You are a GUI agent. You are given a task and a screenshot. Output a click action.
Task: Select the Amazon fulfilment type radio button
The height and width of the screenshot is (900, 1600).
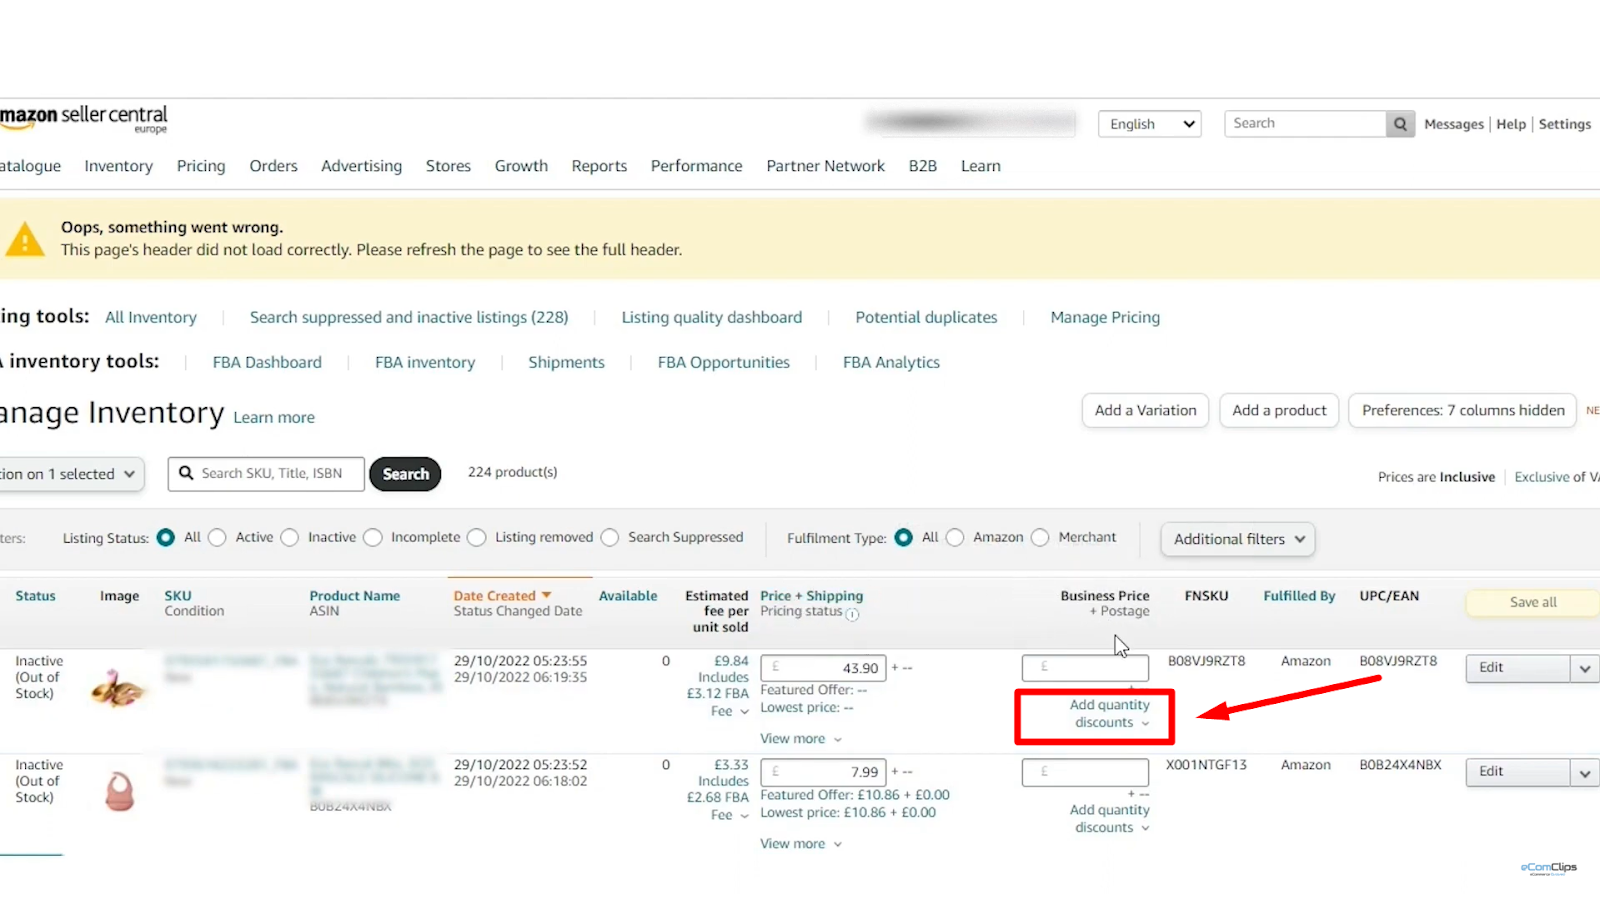[x=955, y=538]
